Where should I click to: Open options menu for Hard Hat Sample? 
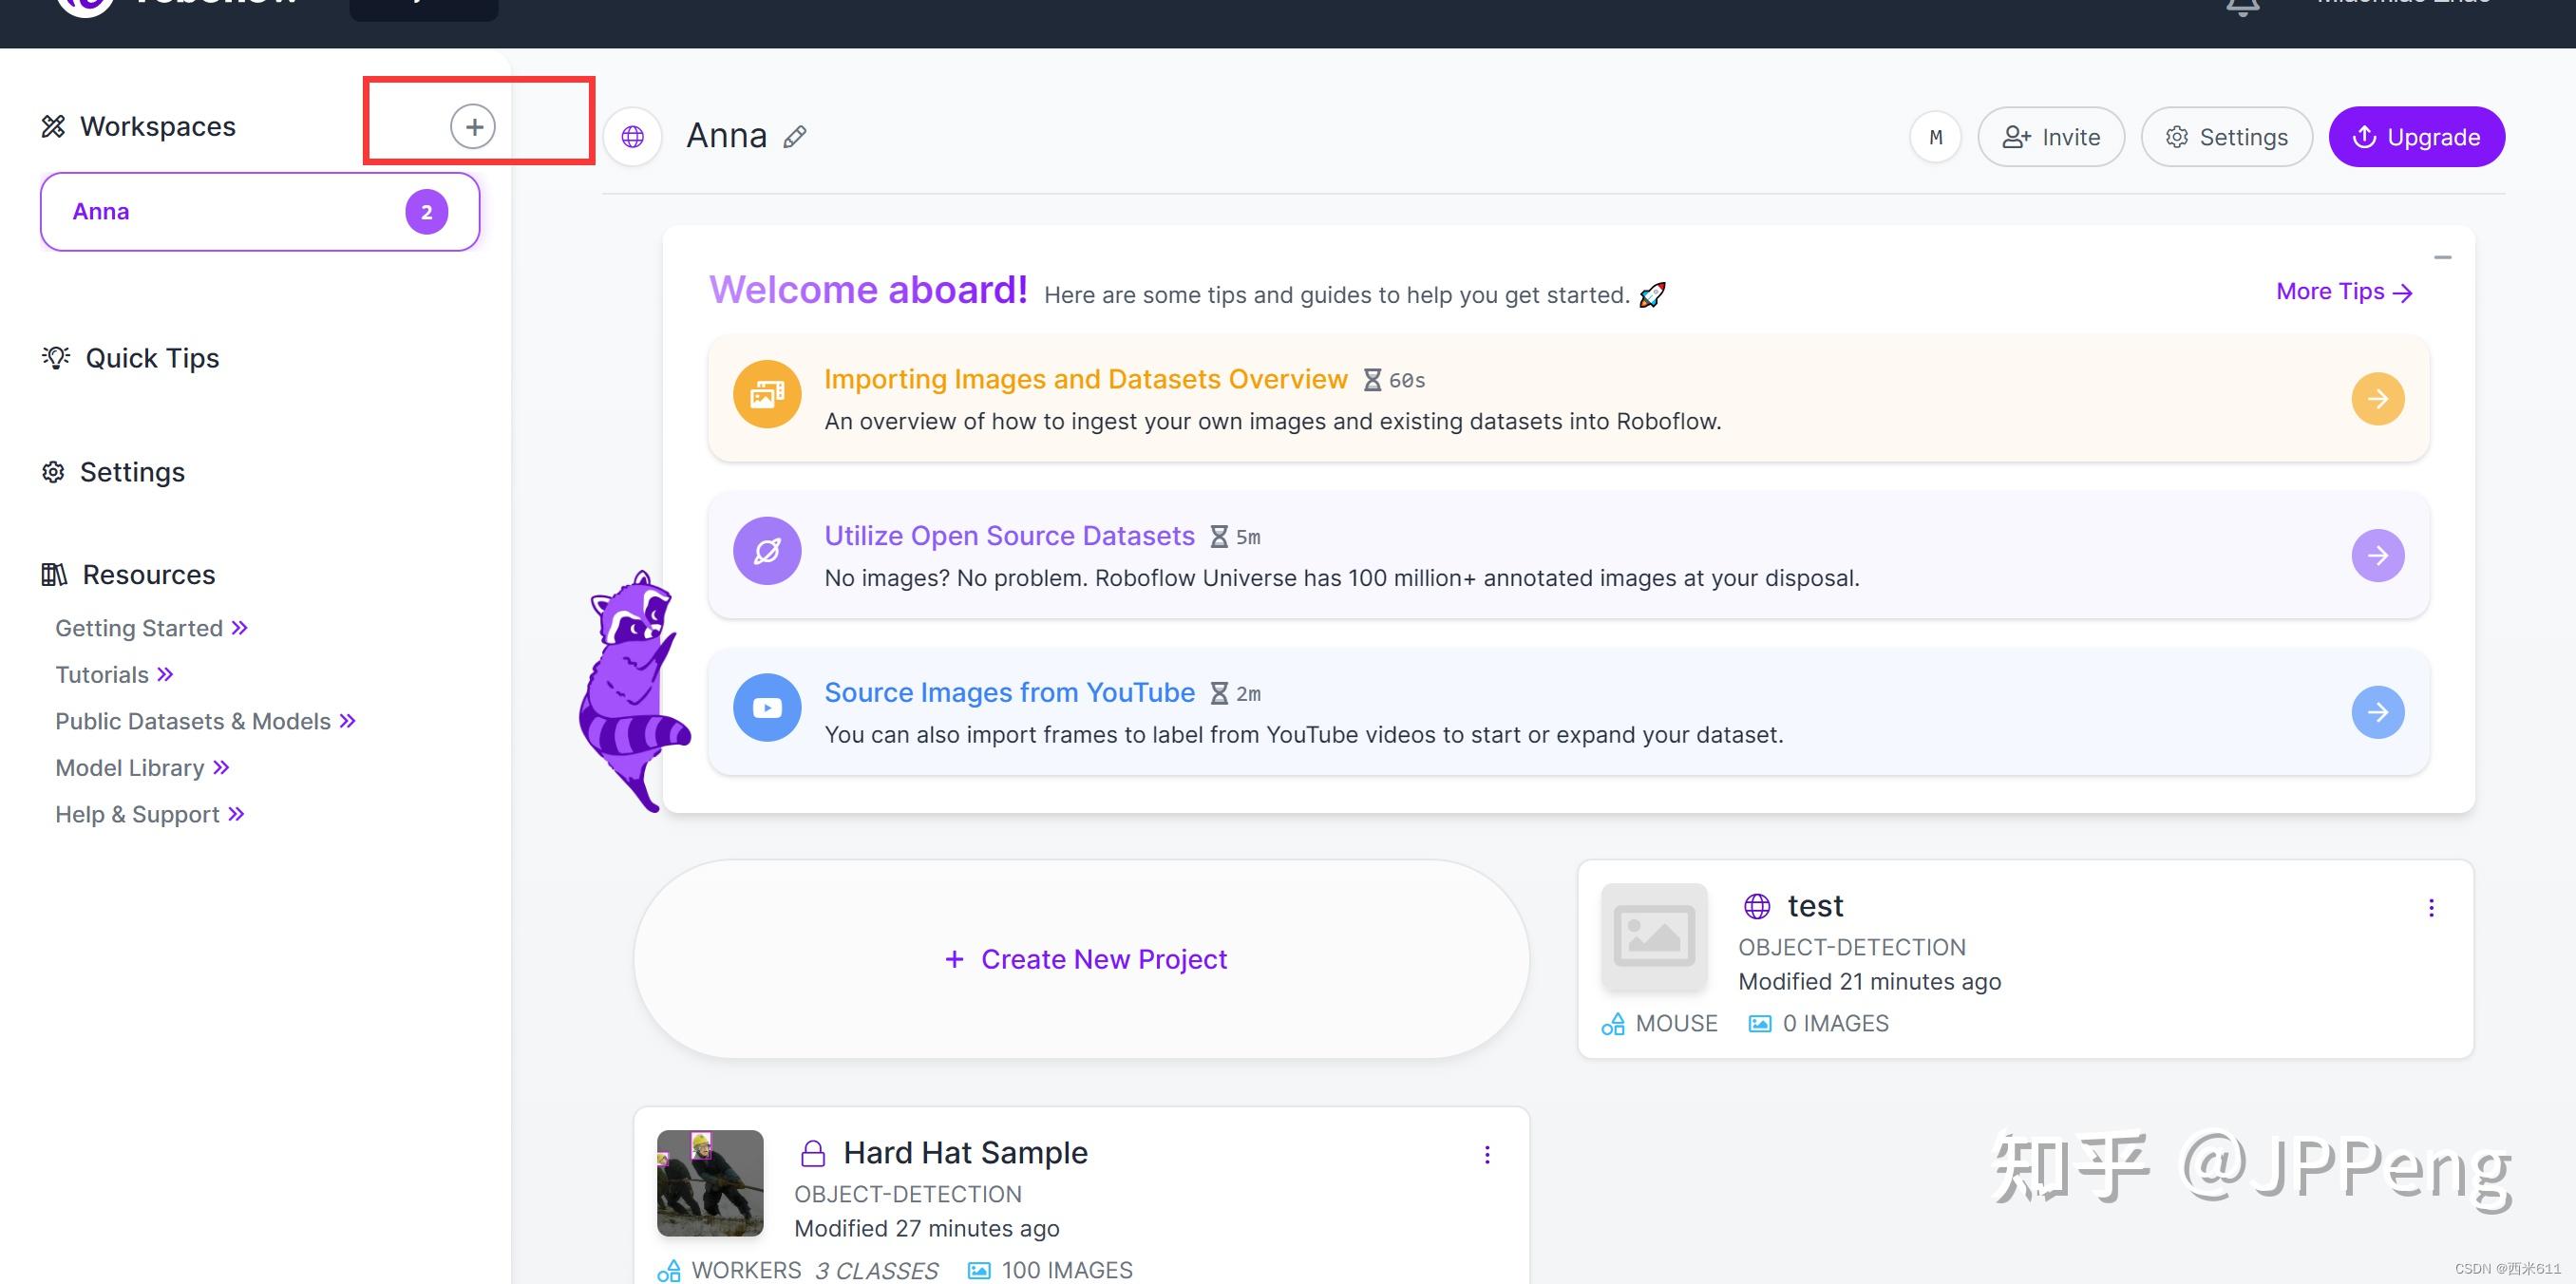1487,1155
